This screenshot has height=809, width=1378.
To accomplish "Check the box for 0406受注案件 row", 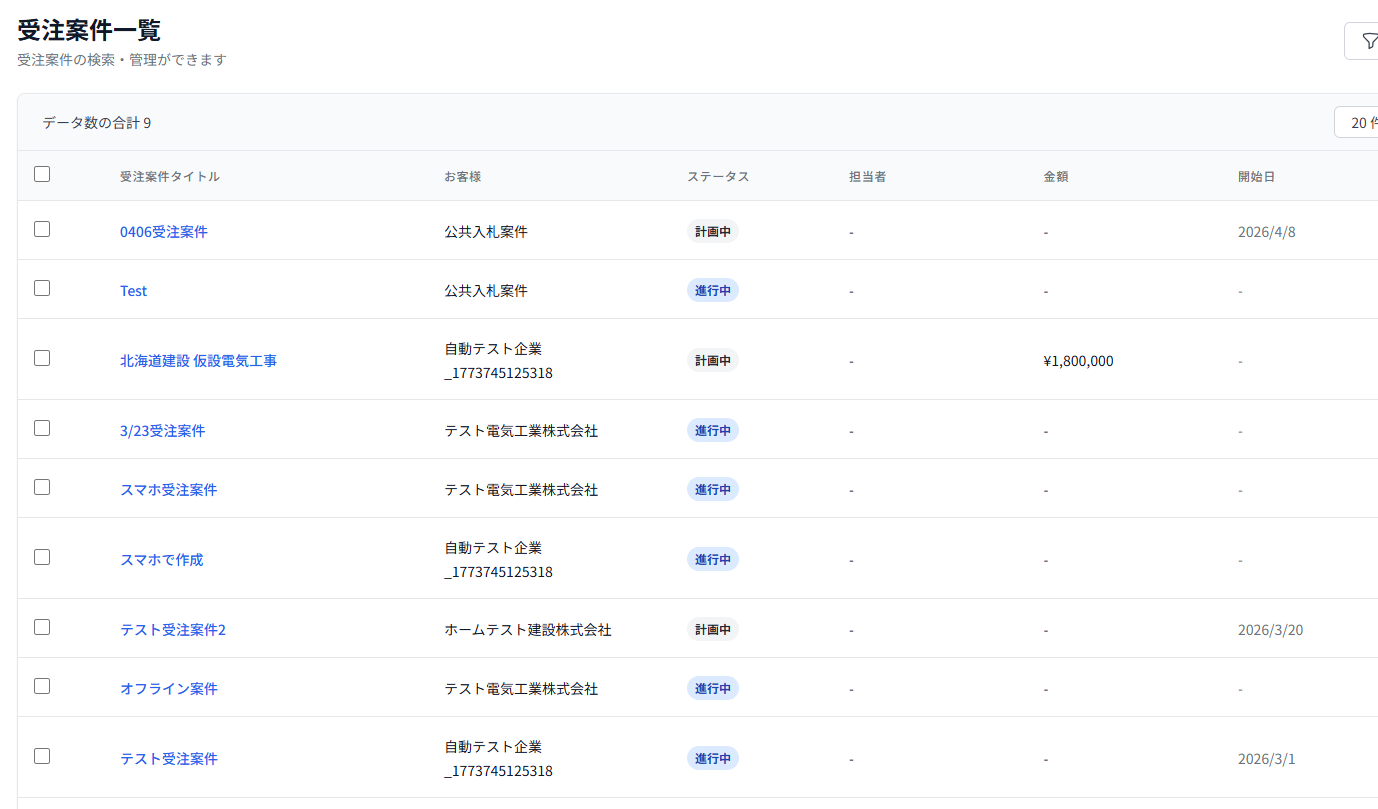I will pyautogui.click(x=42, y=229).
